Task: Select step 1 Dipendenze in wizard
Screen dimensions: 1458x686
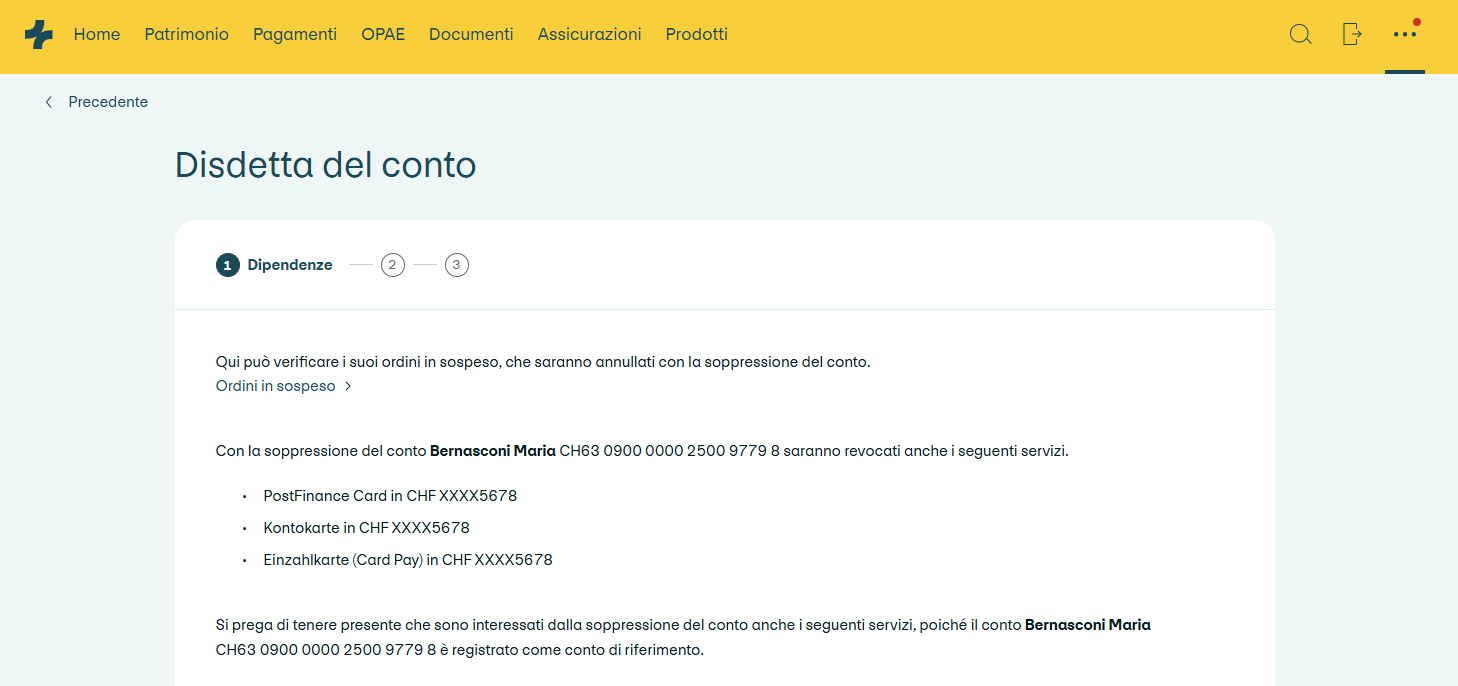Action: [x=274, y=265]
